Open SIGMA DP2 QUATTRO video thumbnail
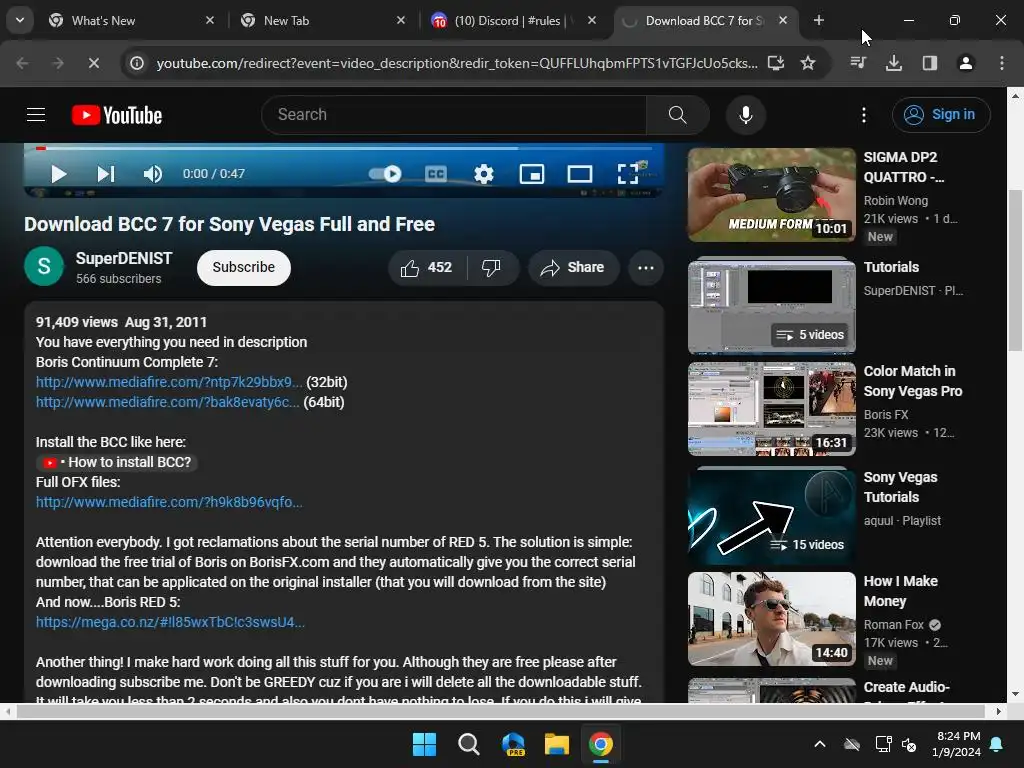The image size is (1024, 768). (x=771, y=195)
